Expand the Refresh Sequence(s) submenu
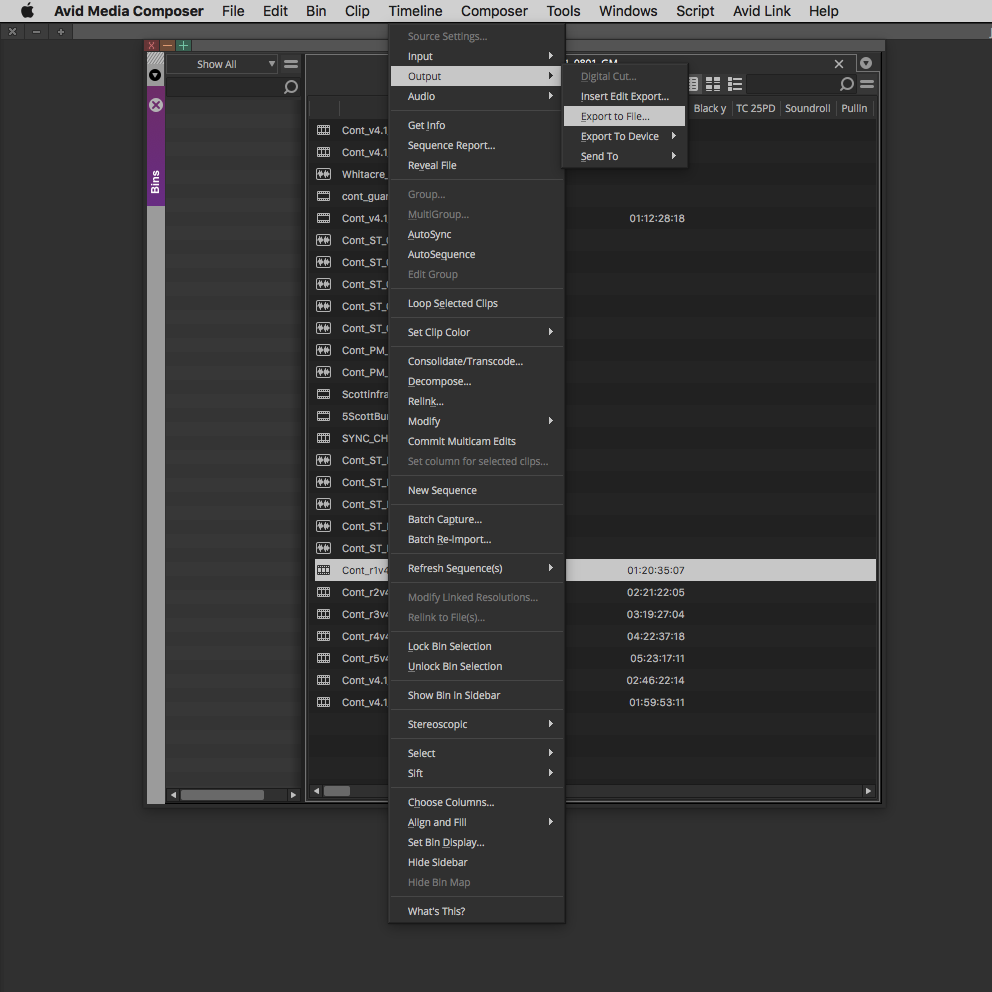 coord(477,568)
